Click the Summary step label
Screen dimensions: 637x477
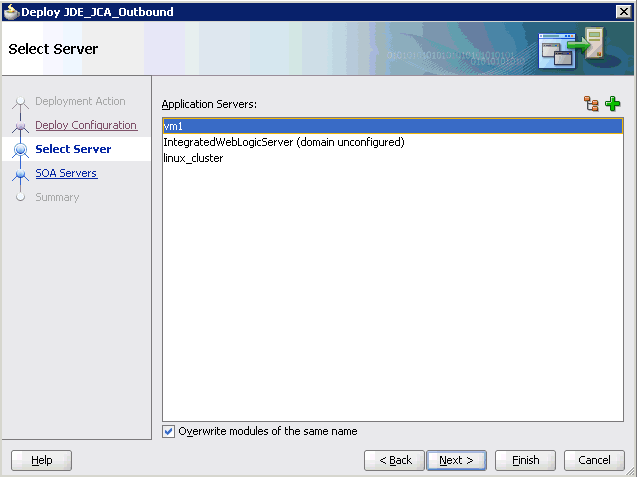click(57, 197)
